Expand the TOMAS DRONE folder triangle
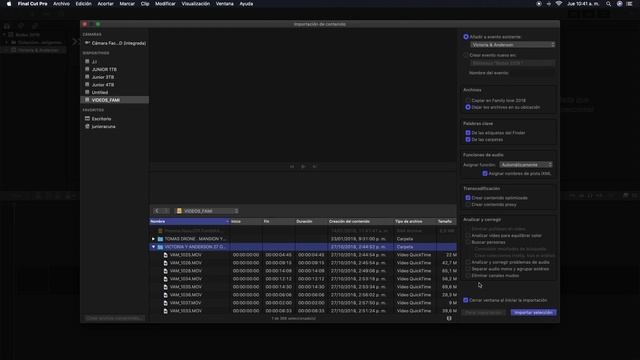The width and height of the screenshot is (640, 360). tap(153, 239)
